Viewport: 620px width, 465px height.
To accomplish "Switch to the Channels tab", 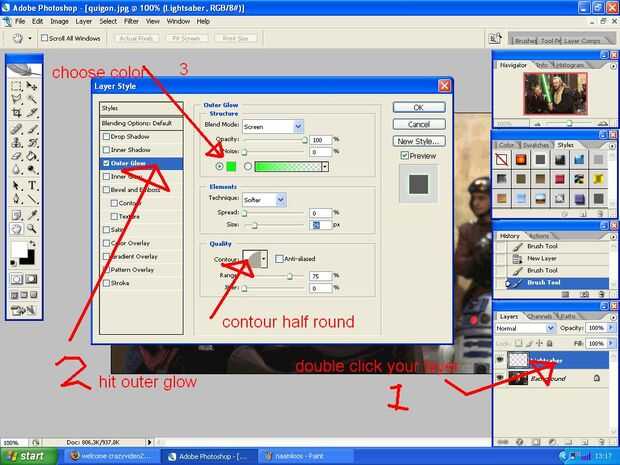I will point(540,316).
